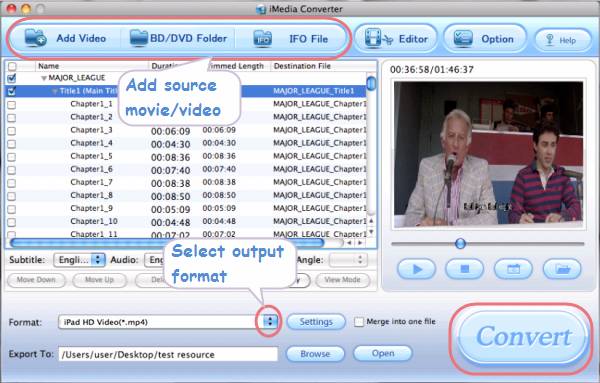The image size is (600, 383).
Task: Open the Subtitle language dropdown
Action: (80, 260)
